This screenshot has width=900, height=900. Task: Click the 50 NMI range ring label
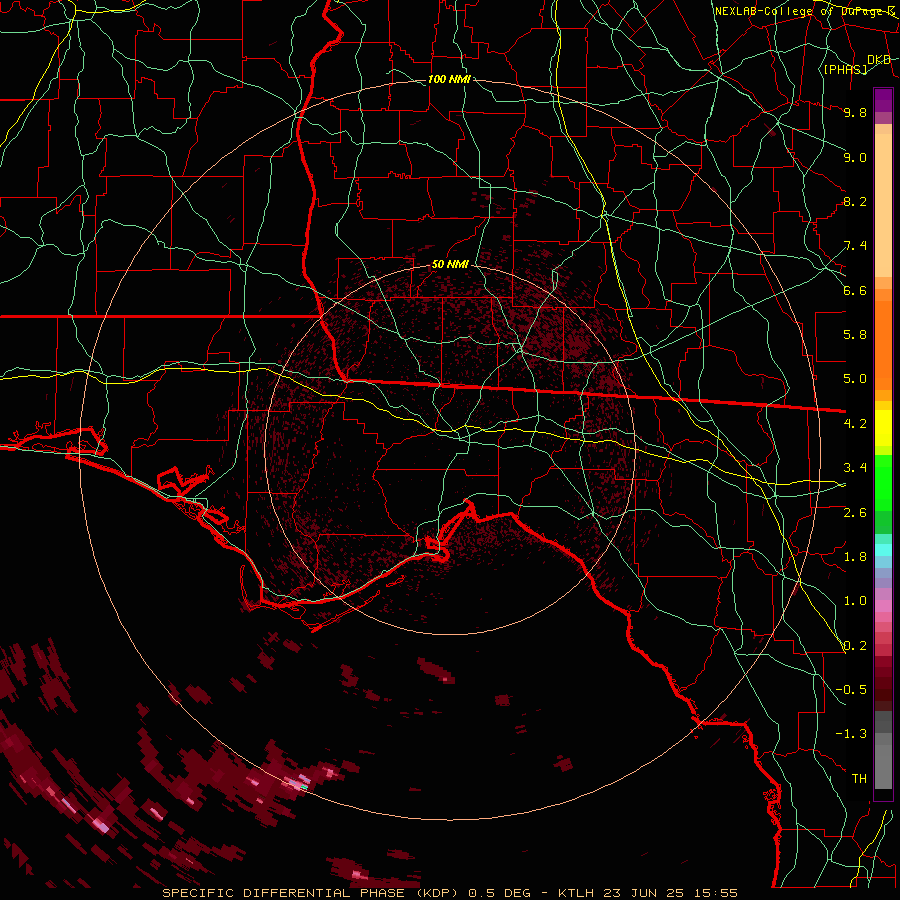450,265
